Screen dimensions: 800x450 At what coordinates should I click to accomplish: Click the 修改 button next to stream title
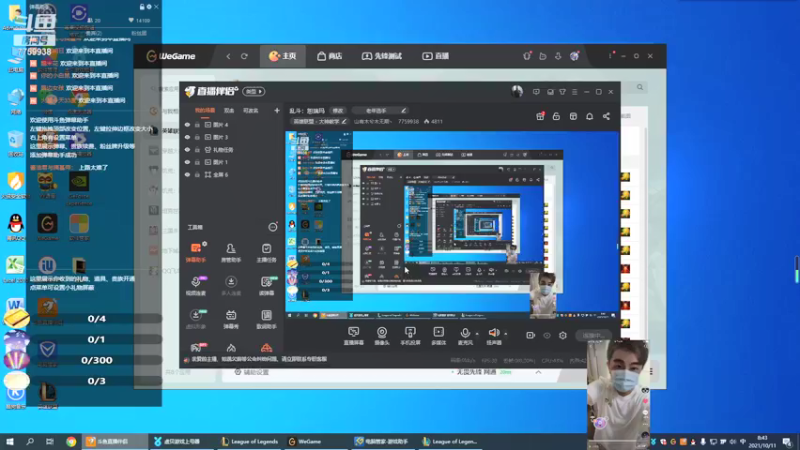338,111
